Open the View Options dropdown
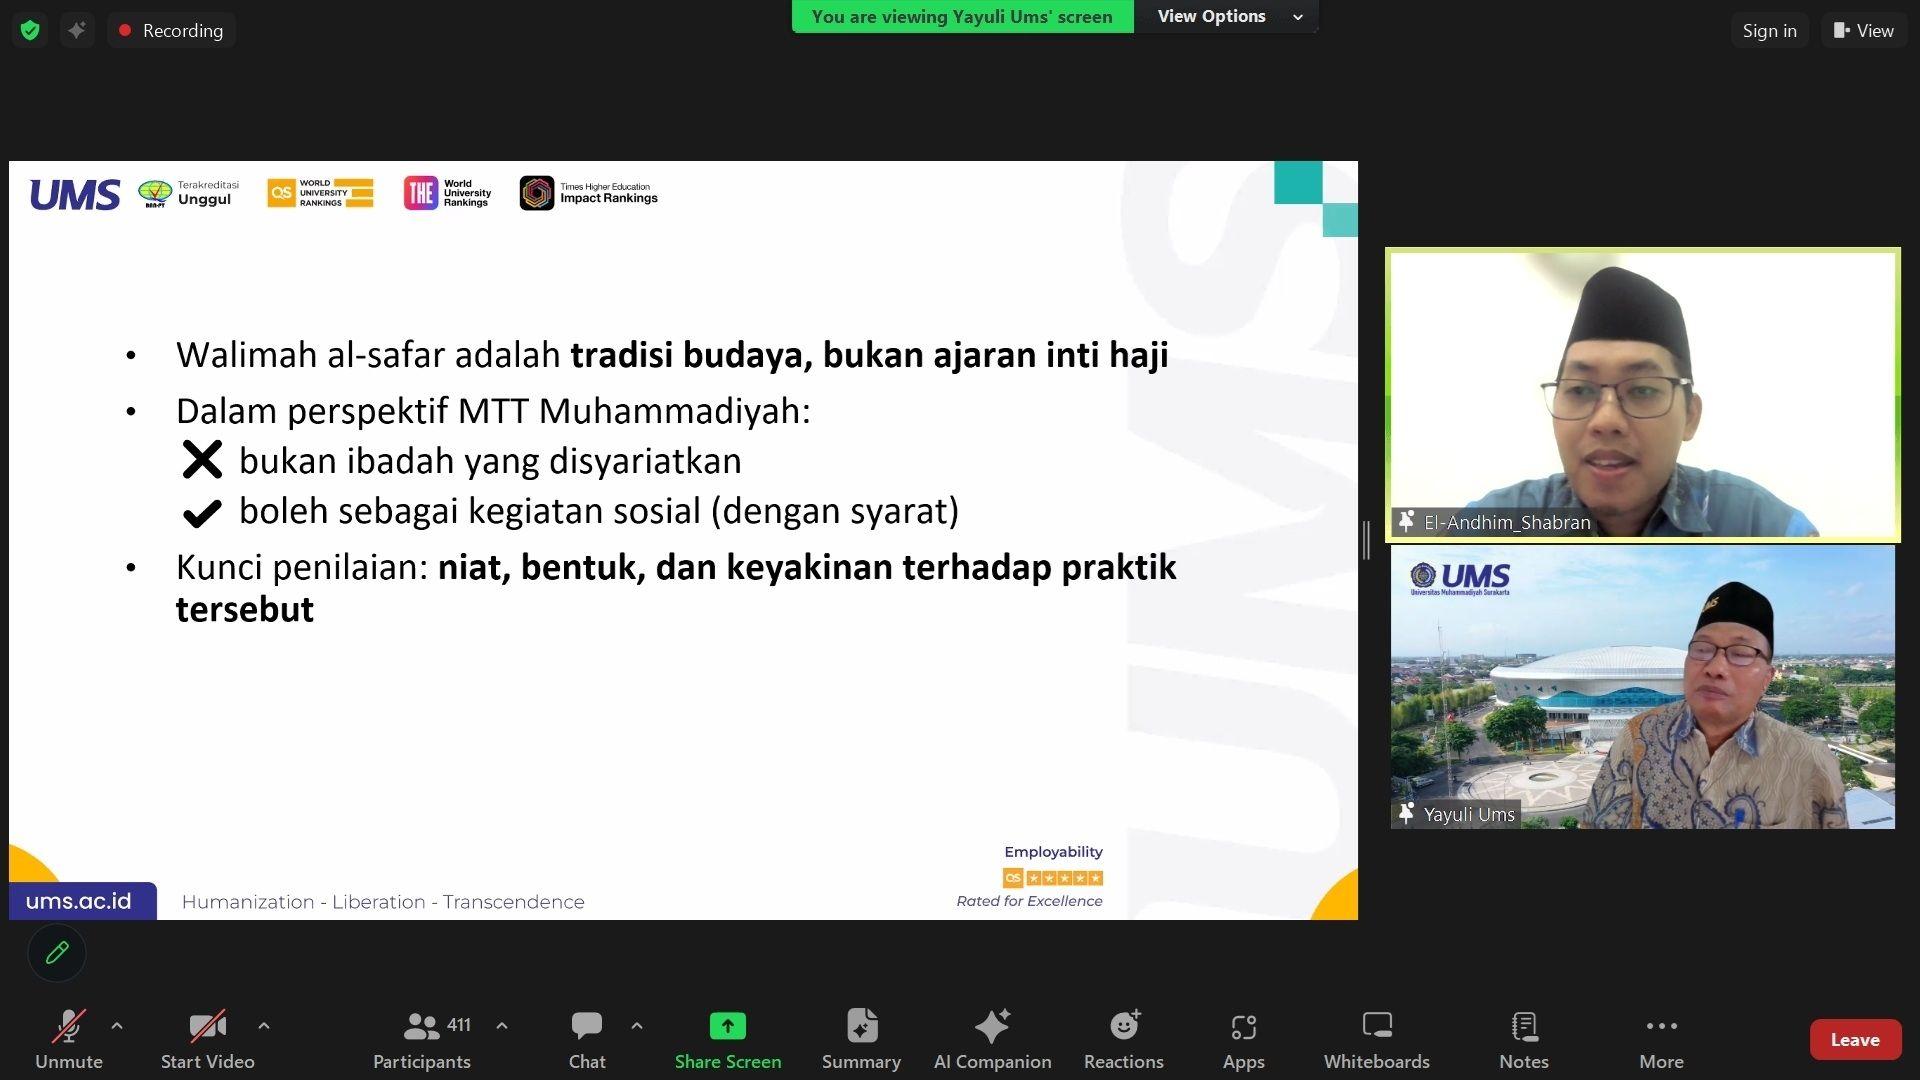1920x1080 pixels. click(x=1226, y=16)
